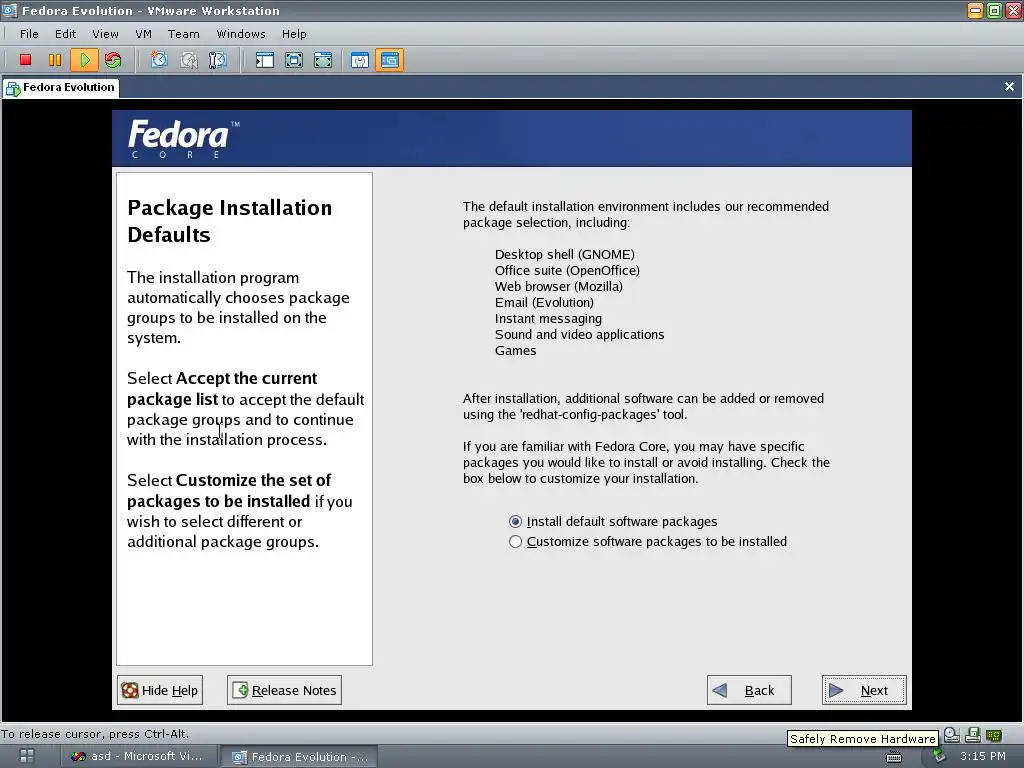This screenshot has height=768, width=1024.
Task: Toggle the sidebar view toolbar icon
Action: (264, 60)
